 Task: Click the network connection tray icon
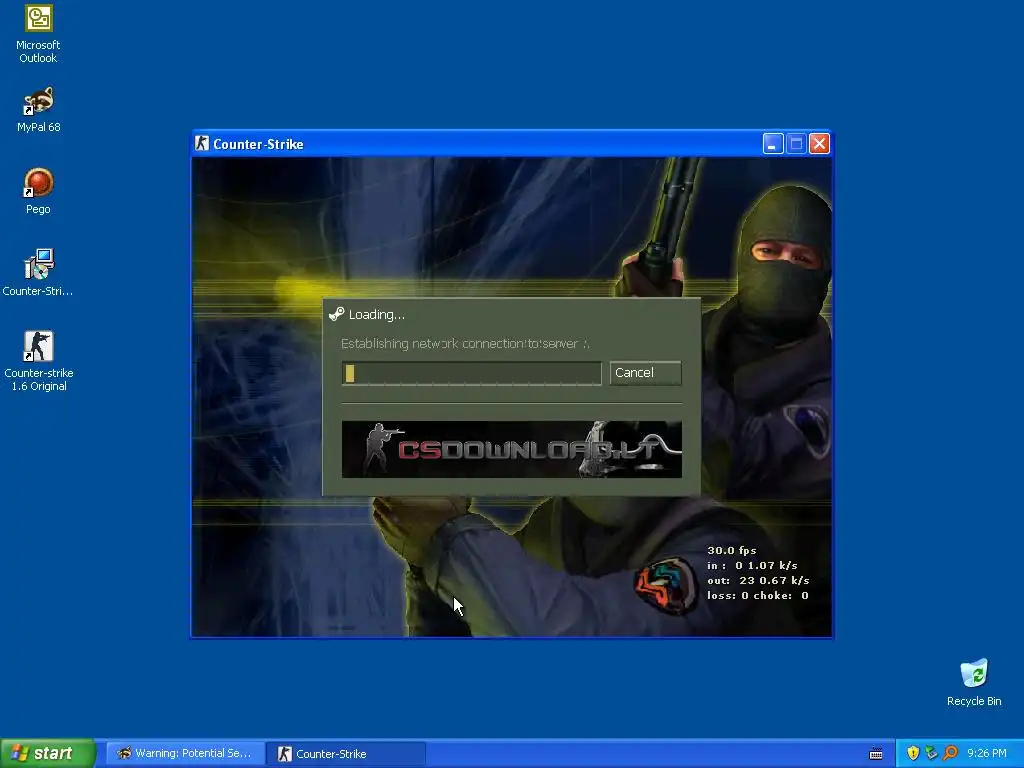point(931,754)
